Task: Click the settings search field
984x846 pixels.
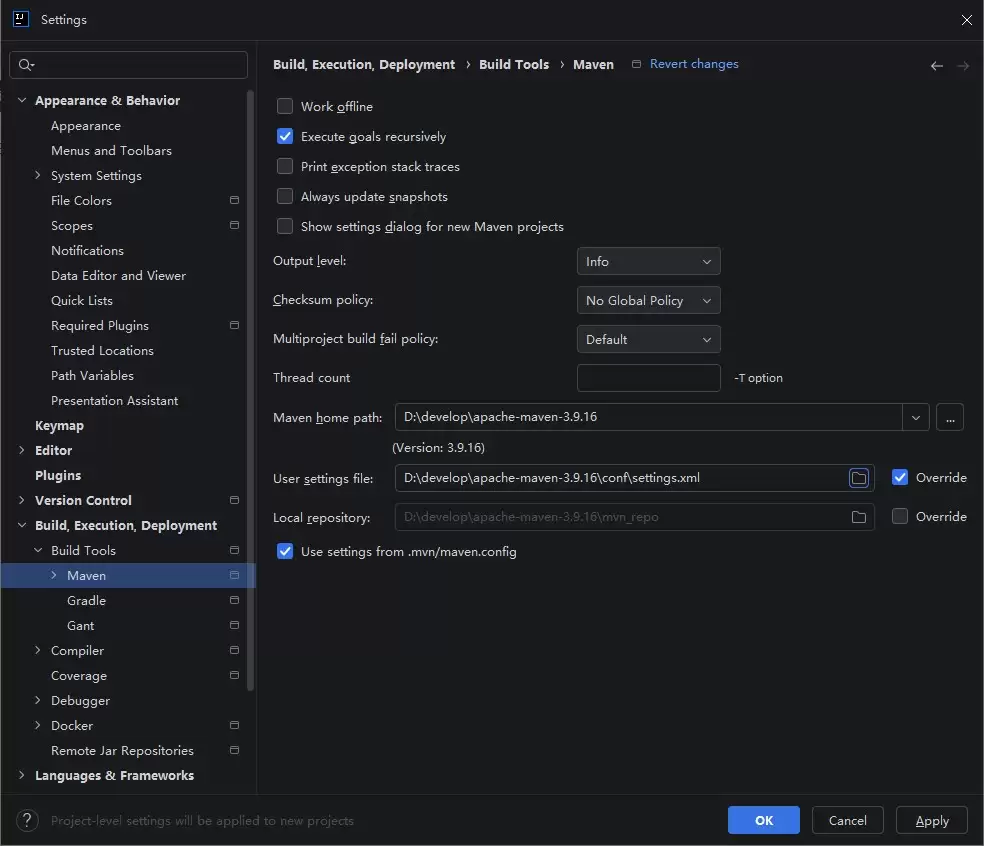Action: [129, 65]
